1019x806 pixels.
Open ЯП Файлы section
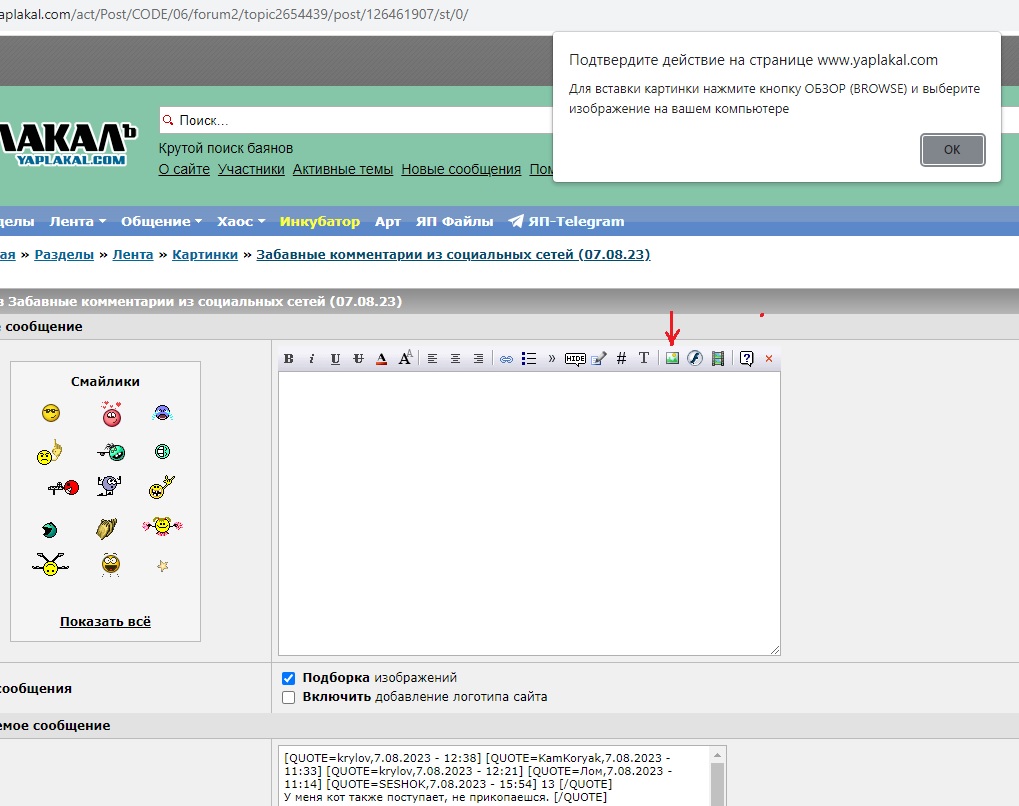point(454,222)
